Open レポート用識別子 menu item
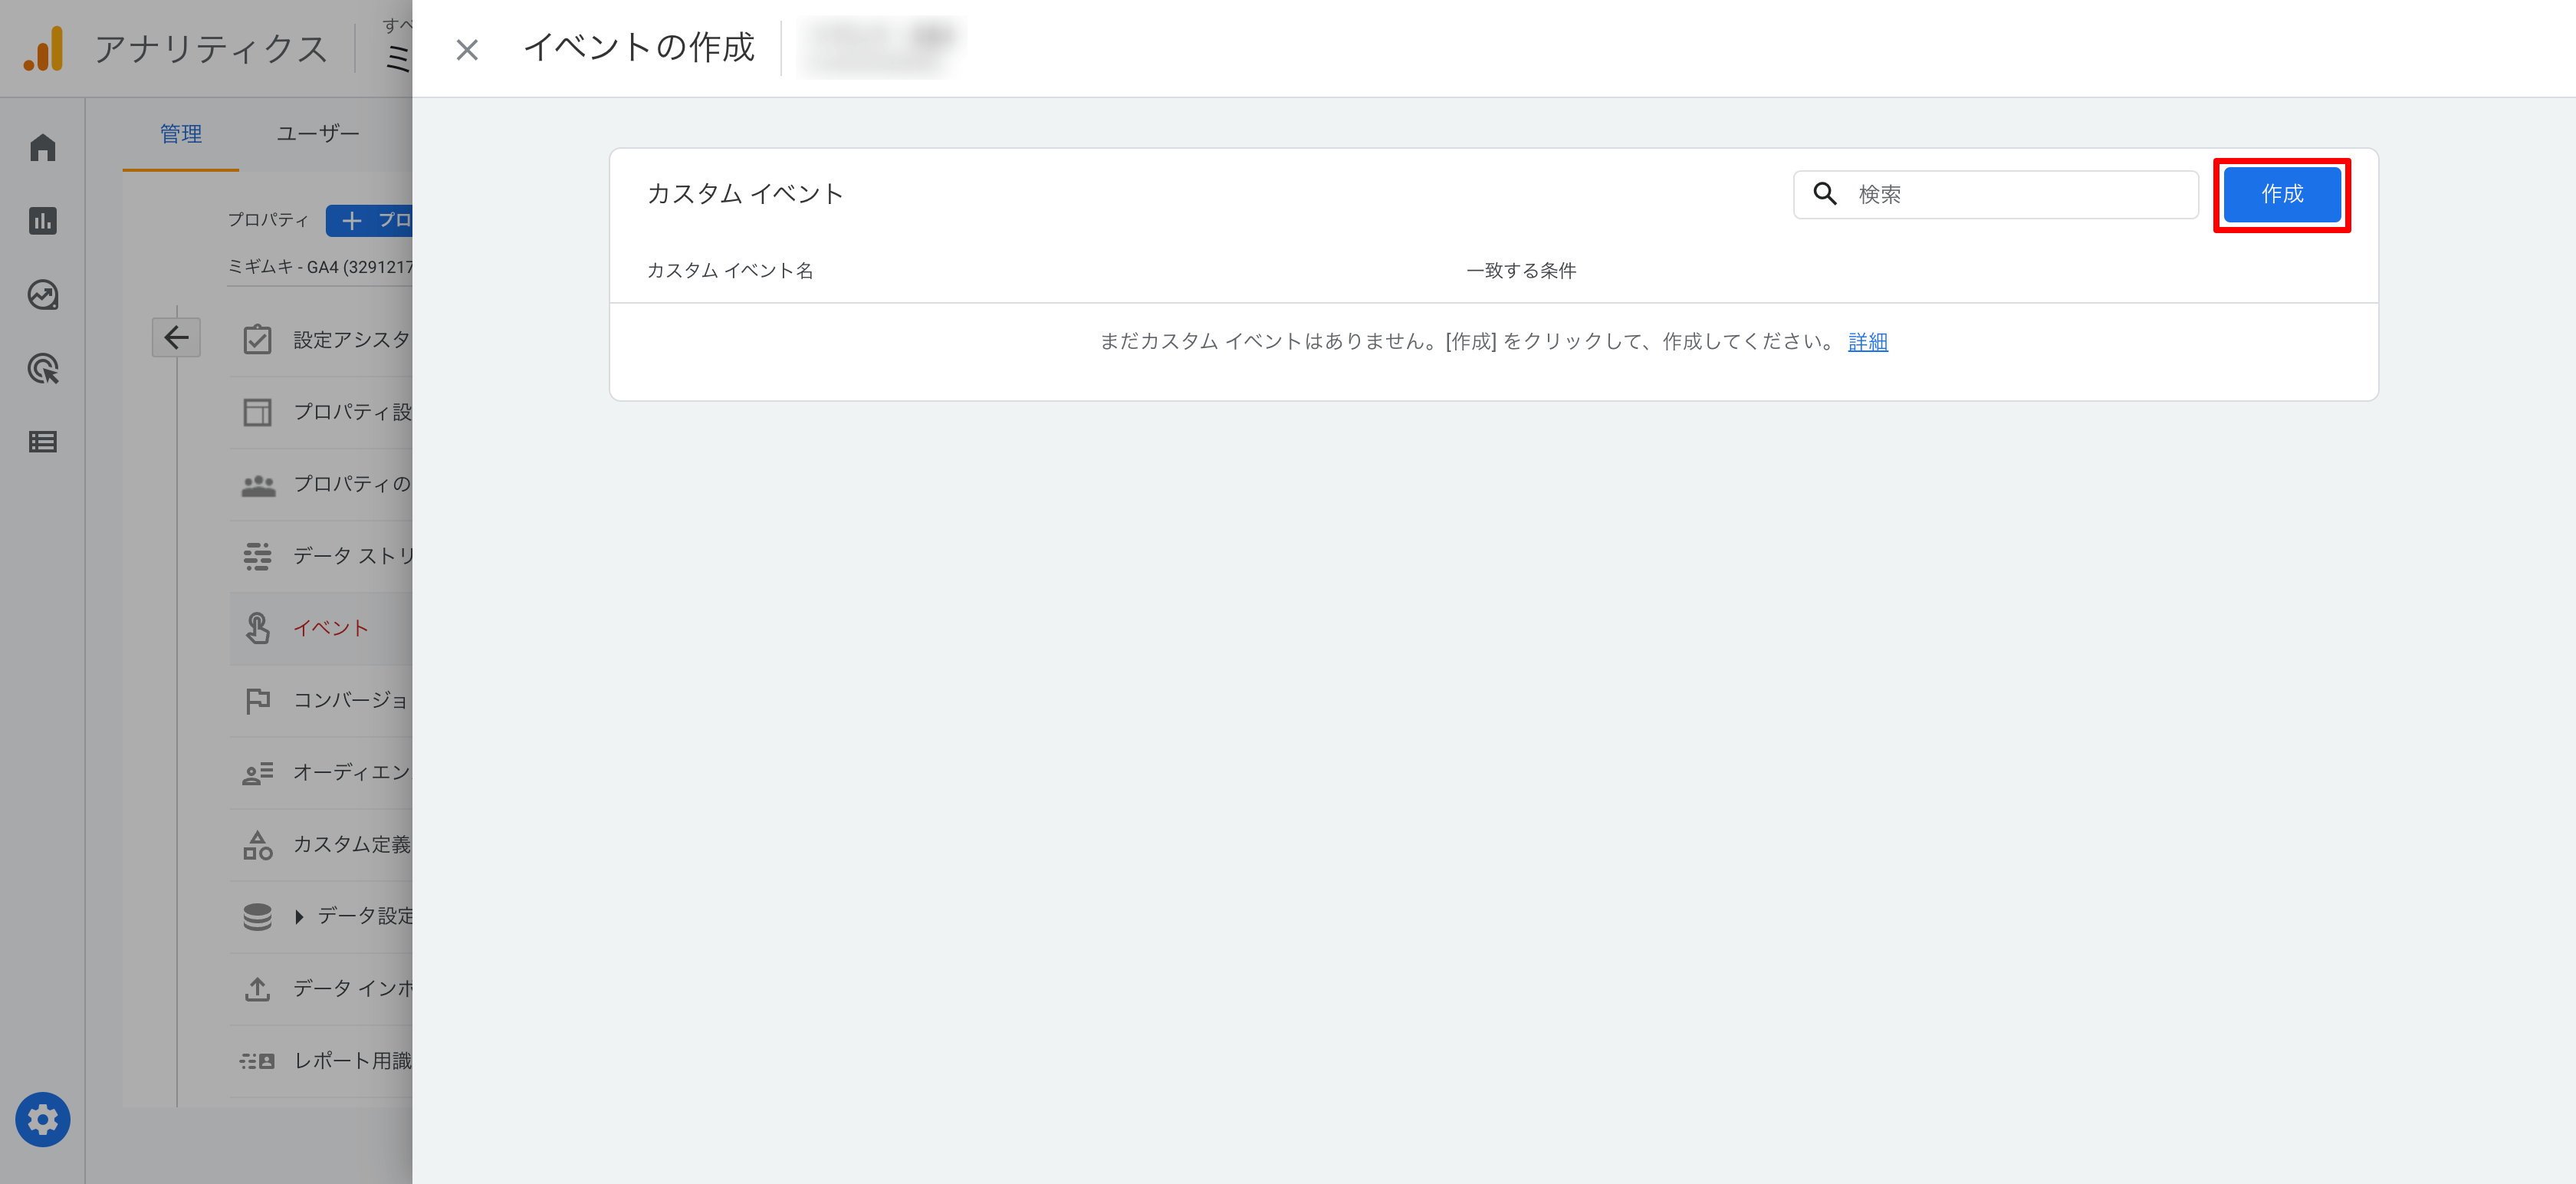Screen dimensions: 2576x1184 321,1060
